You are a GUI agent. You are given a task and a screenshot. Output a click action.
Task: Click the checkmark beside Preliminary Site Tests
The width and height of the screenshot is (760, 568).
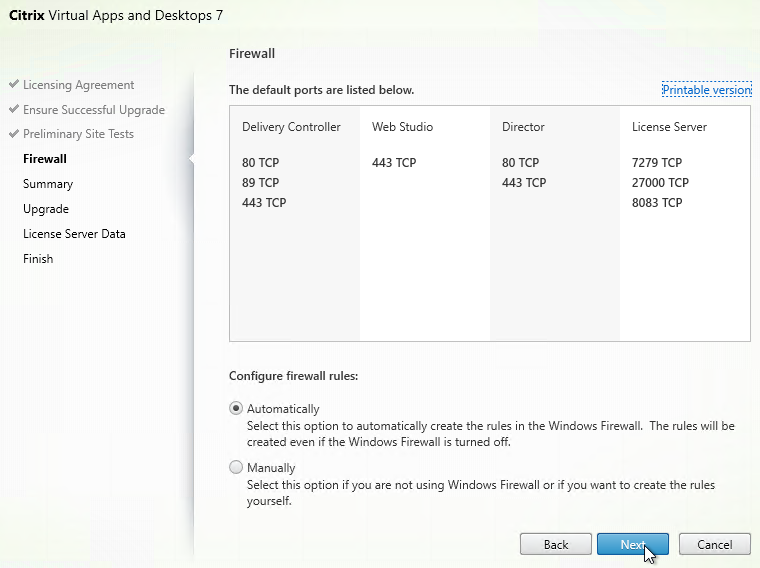[14, 134]
